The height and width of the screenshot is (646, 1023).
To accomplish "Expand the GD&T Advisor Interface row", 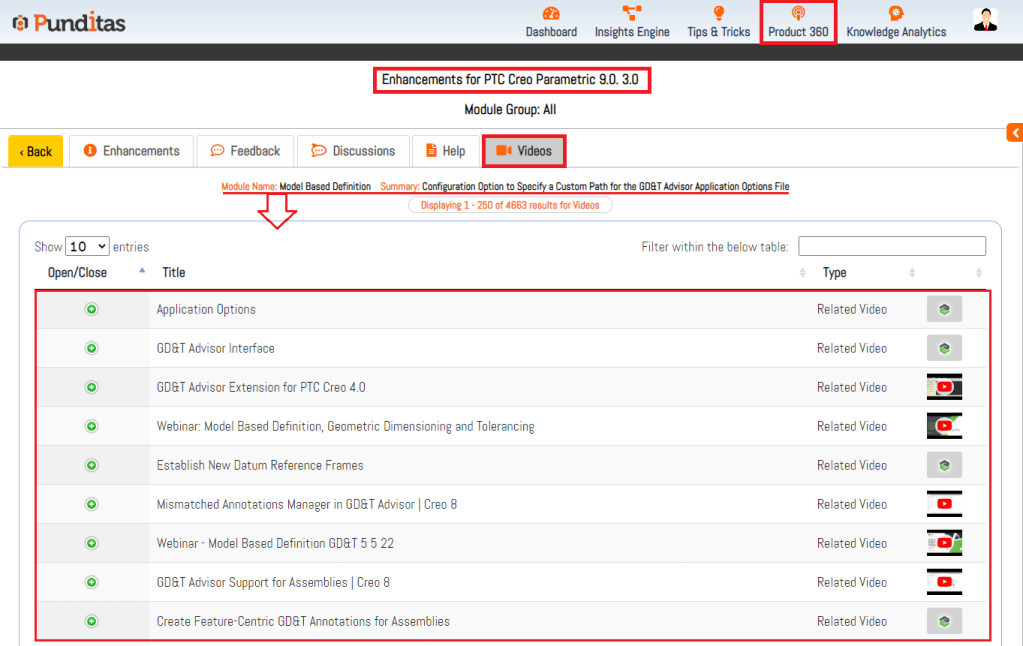I will point(91,349).
